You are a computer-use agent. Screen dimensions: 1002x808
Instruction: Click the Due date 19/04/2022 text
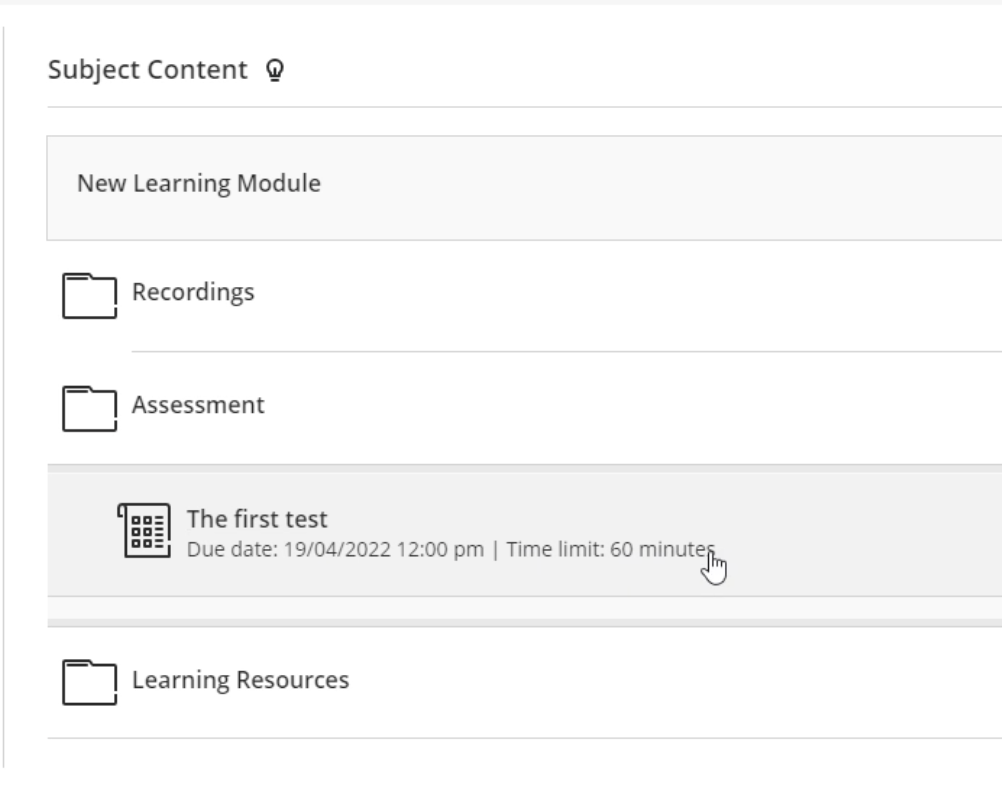coord(335,550)
